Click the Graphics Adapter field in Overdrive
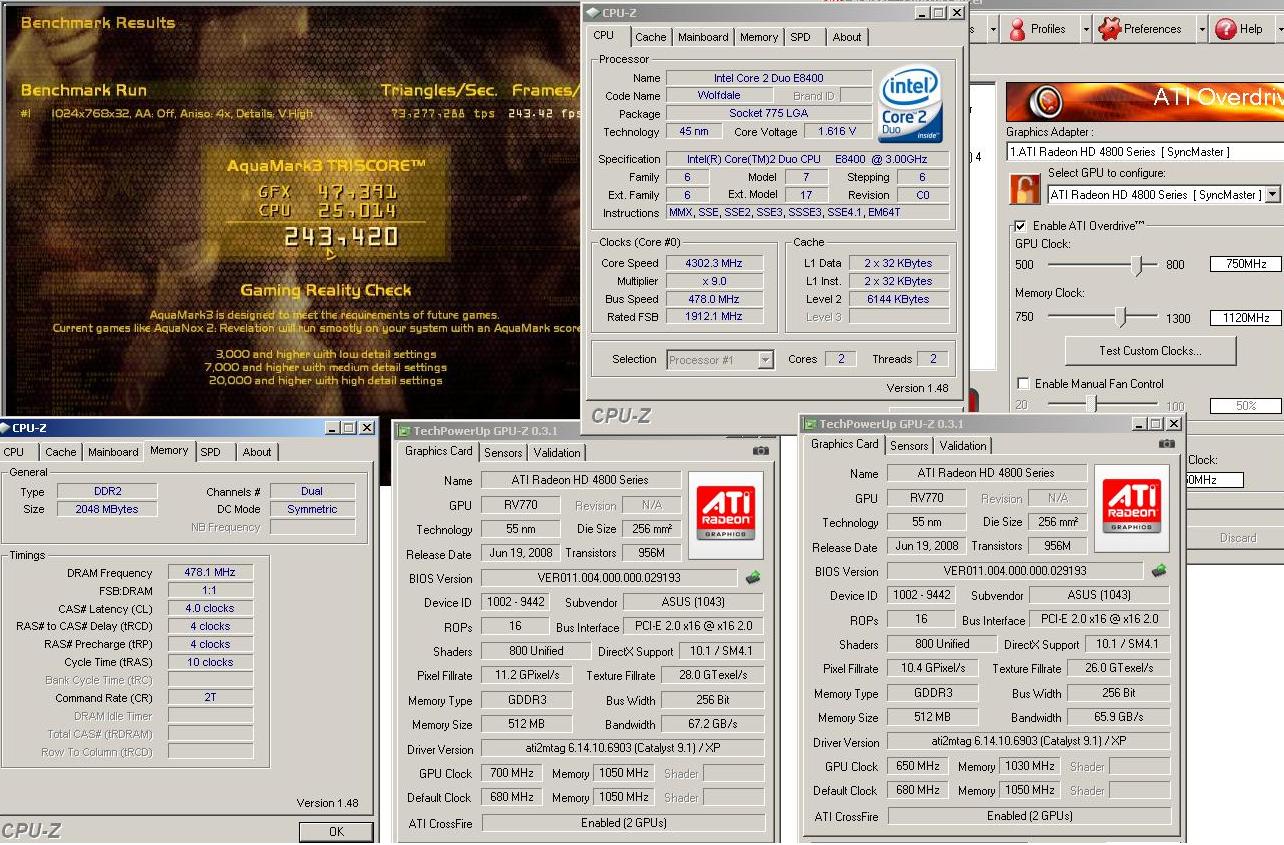This screenshot has height=845, width=1284. pyautogui.click(x=1145, y=152)
